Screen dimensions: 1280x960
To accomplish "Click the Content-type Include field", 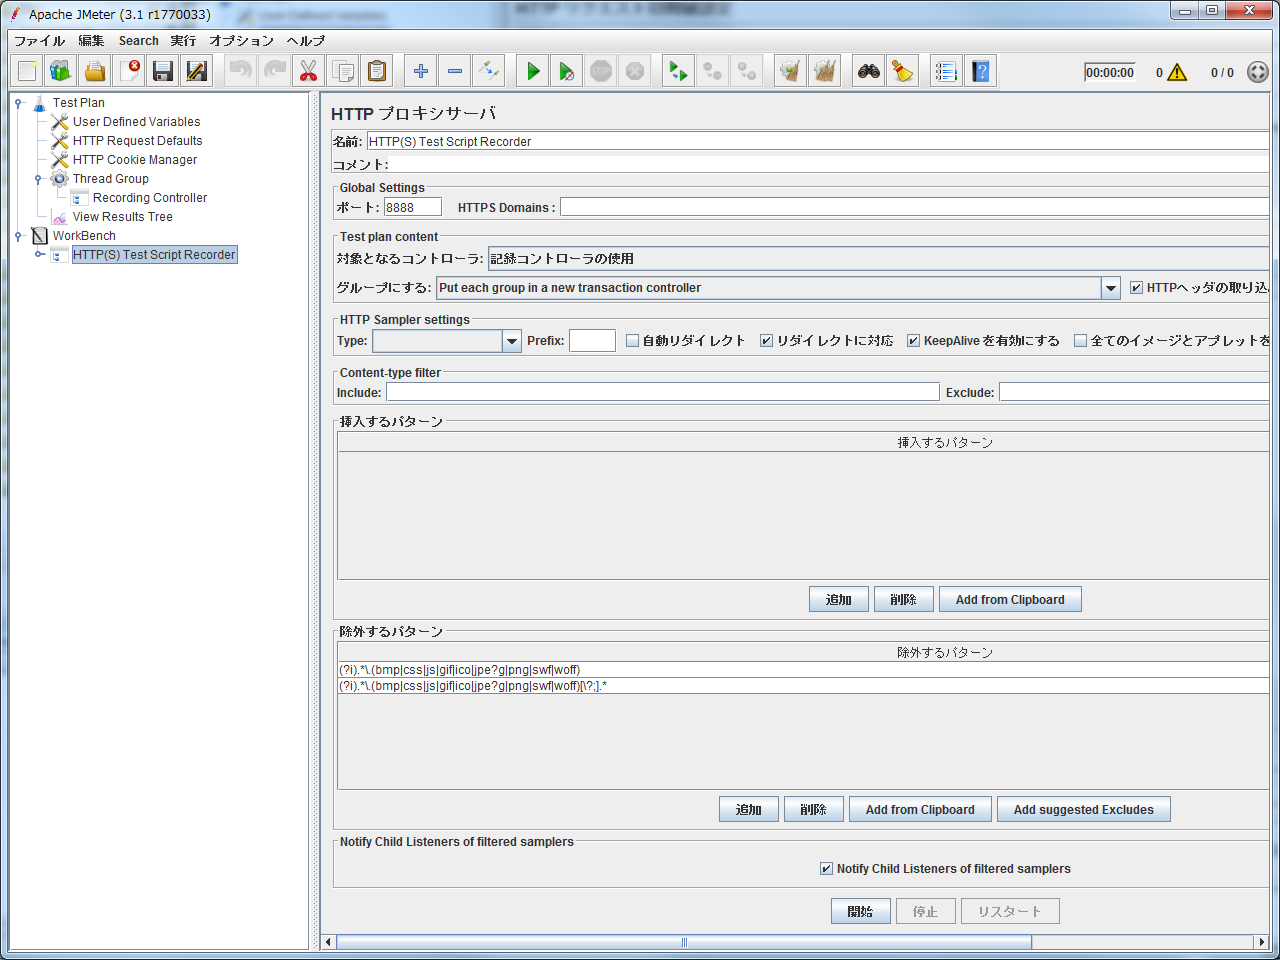I will (x=662, y=393).
